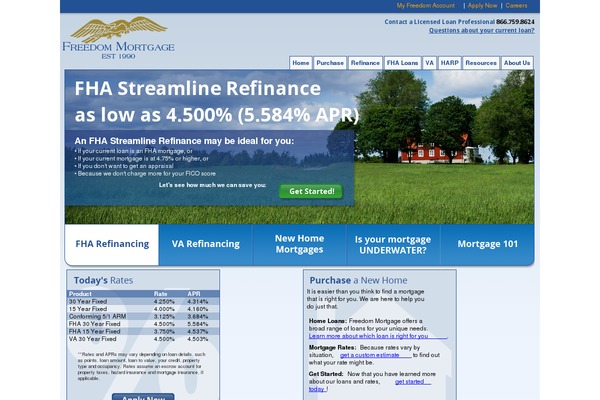Open the Resources menu item

point(481,63)
